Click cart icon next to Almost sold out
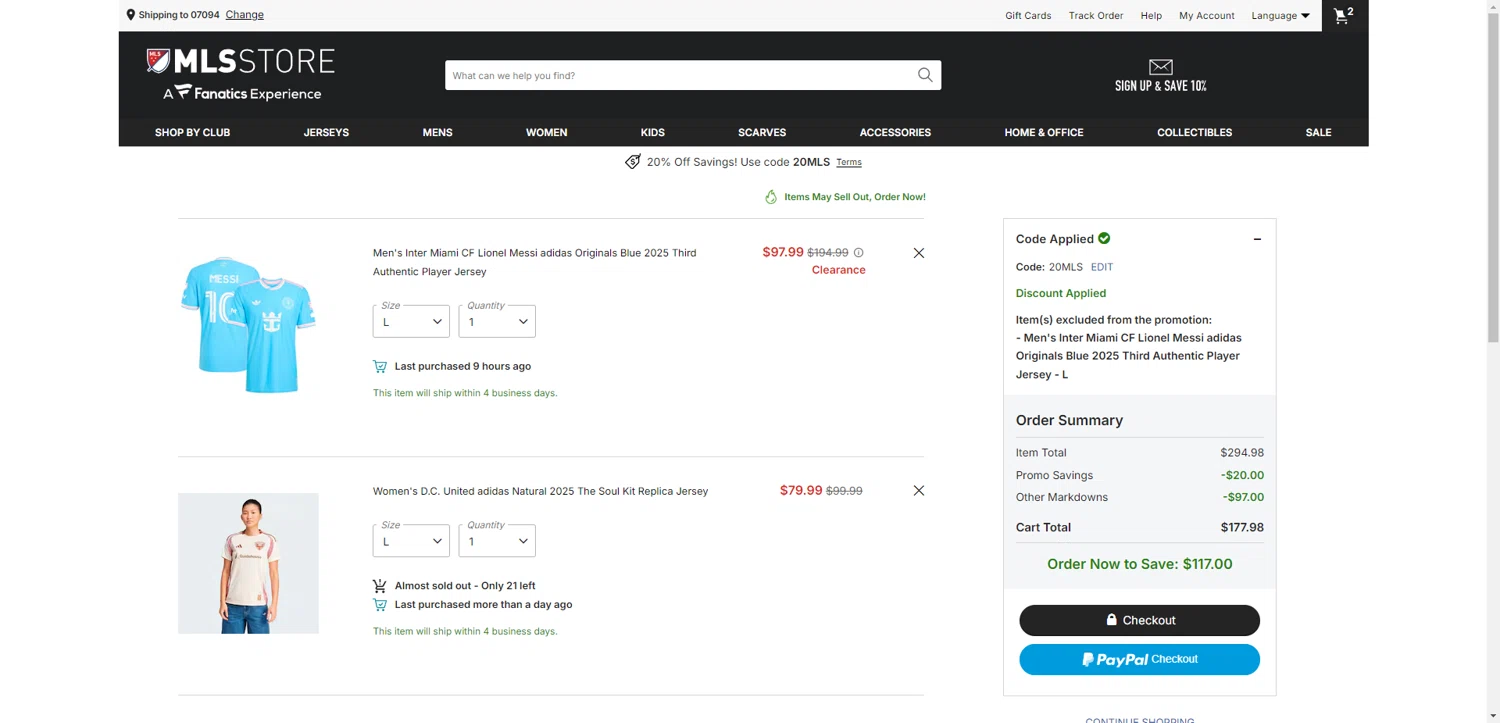Viewport: 1500px width, 723px height. (380, 586)
